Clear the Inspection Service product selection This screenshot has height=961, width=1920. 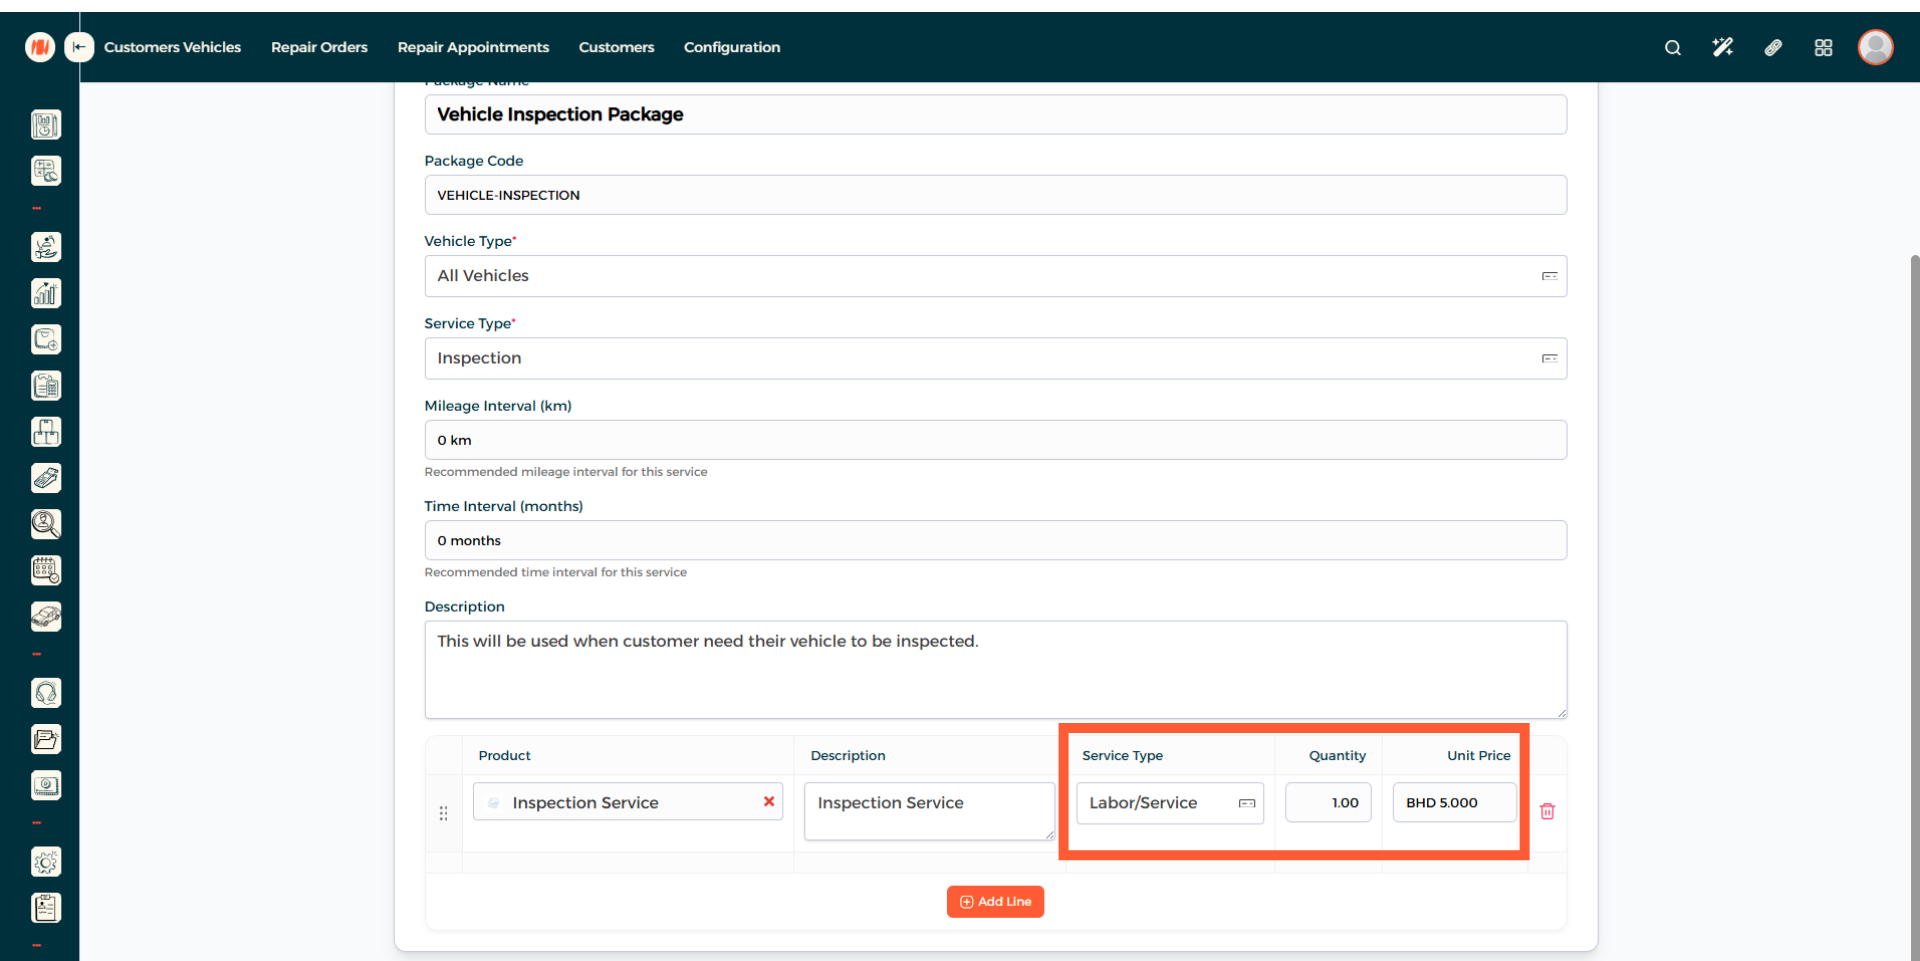pyautogui.click(x=768, y=802)
